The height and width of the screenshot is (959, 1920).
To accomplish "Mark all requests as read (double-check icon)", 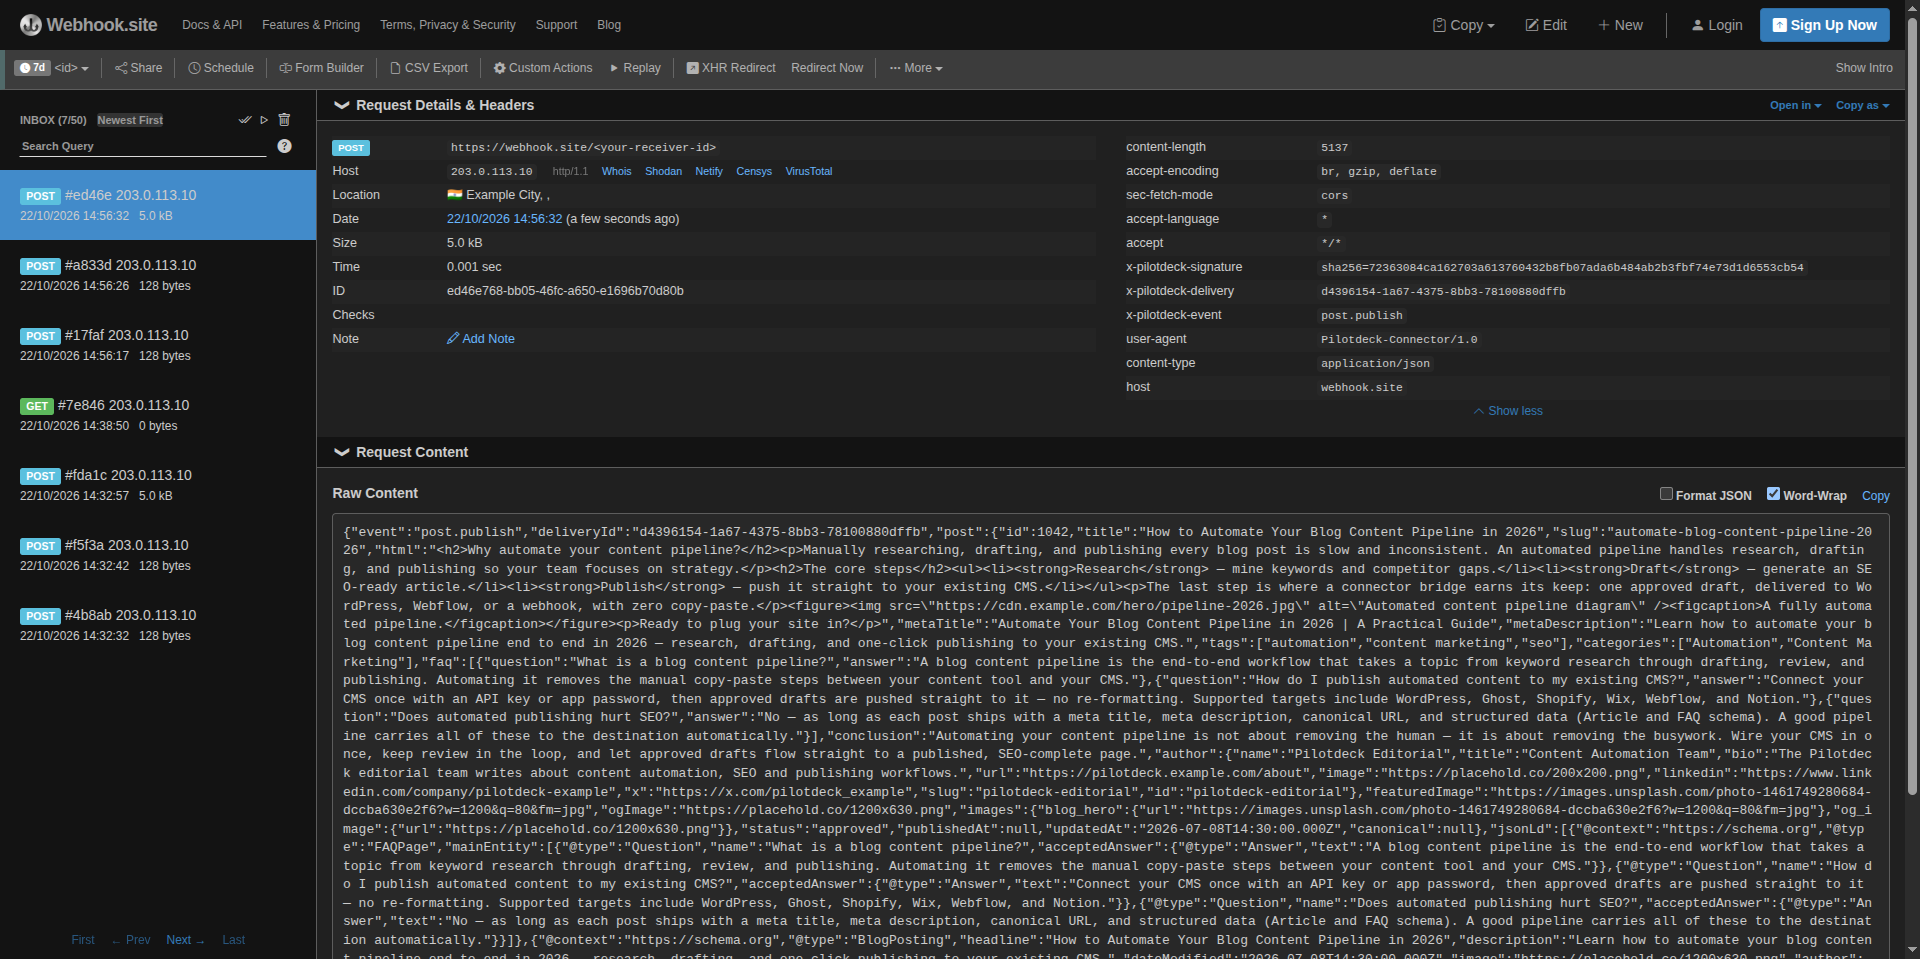I will (245, 120).
